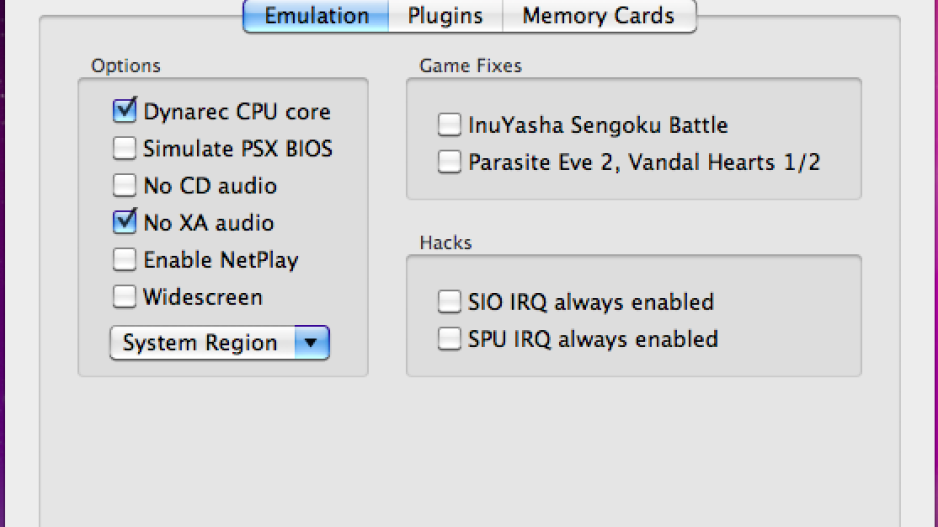Screen dimensions: 938x527
Task: Expand the System Region blue dropdown arrow
Action: coord(312,343)
